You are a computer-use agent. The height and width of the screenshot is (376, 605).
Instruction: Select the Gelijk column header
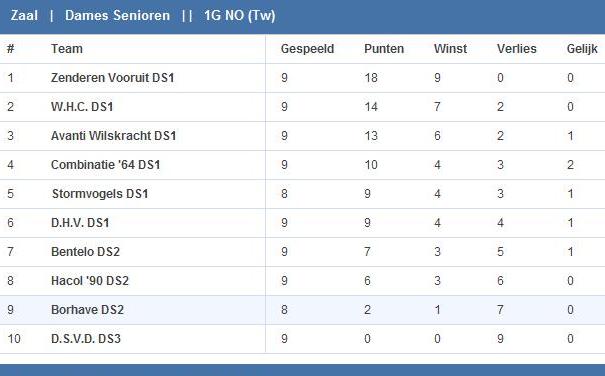click(582, 49)
